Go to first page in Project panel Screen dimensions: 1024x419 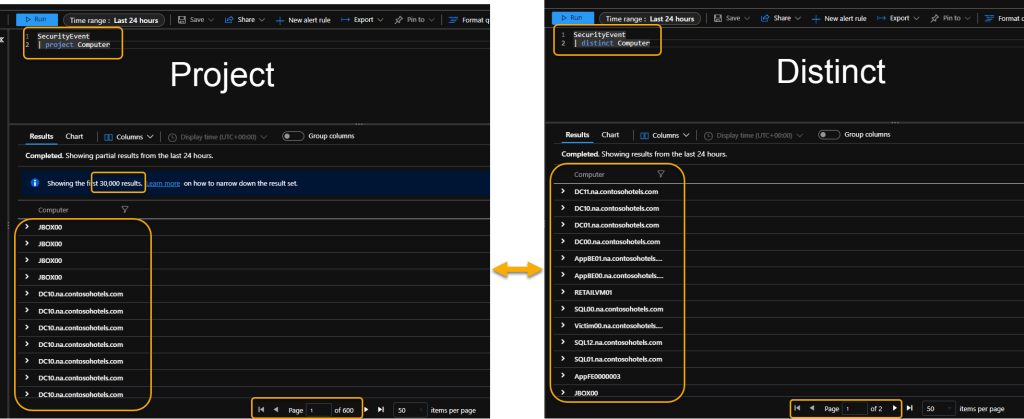click(x=261, y=410)
